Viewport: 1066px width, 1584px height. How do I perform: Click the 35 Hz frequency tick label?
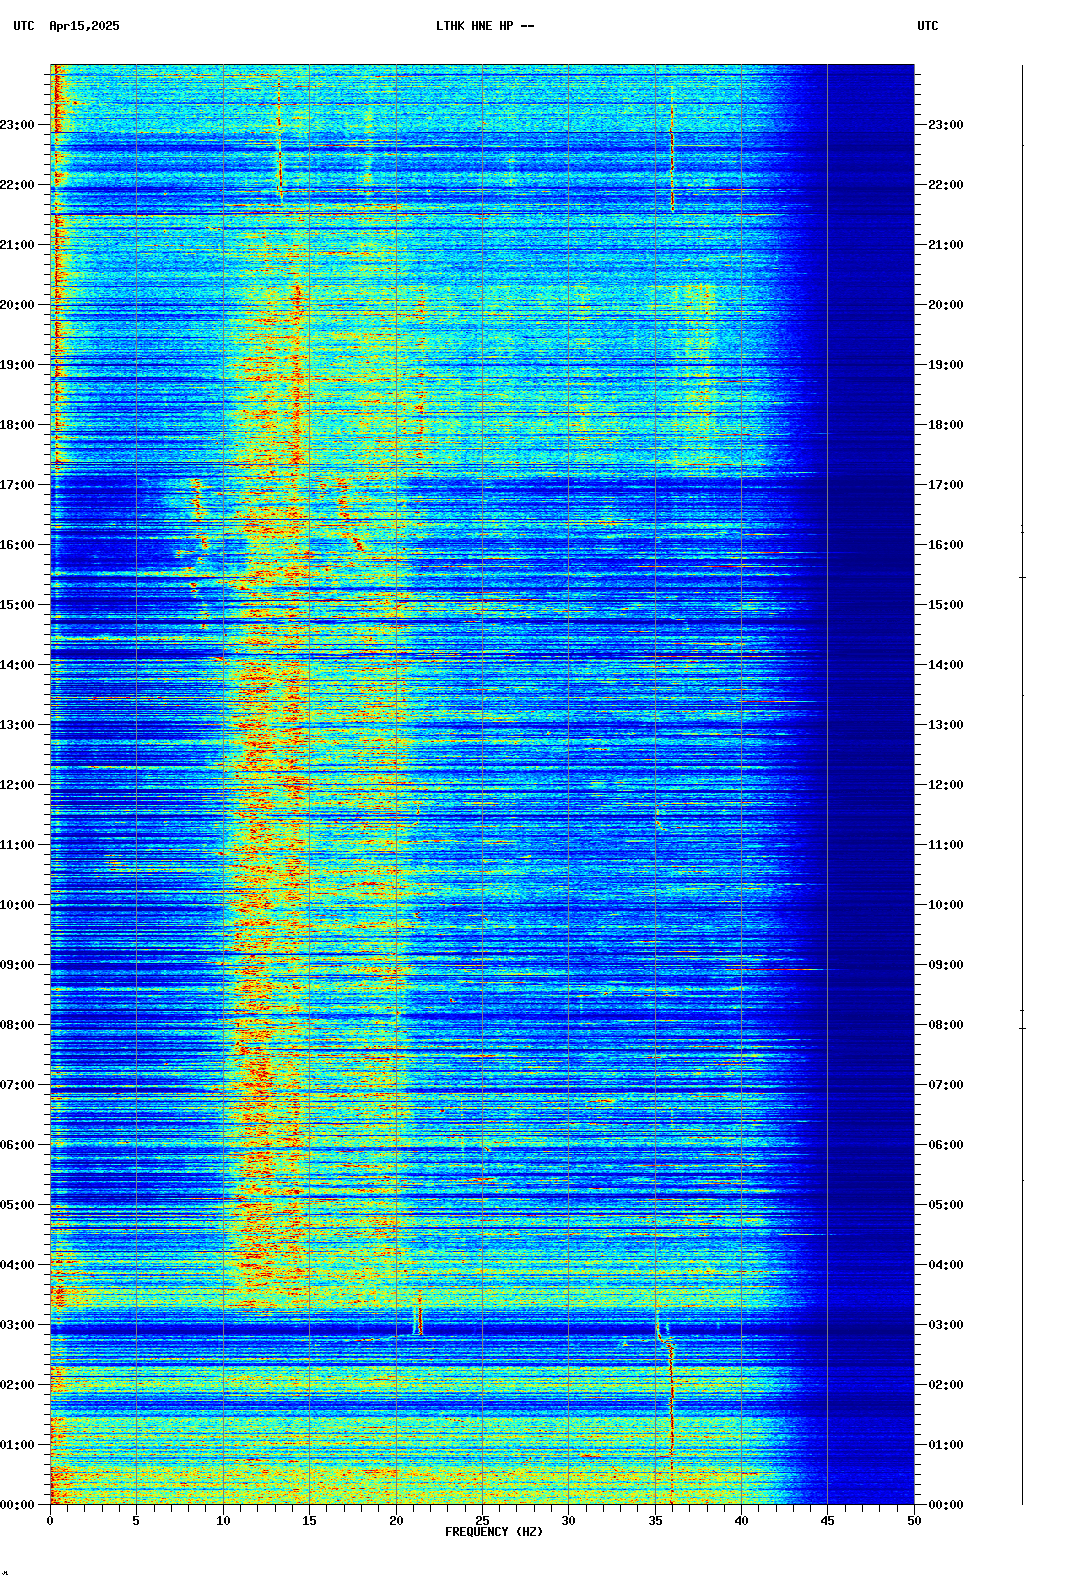coord(655,1521)
